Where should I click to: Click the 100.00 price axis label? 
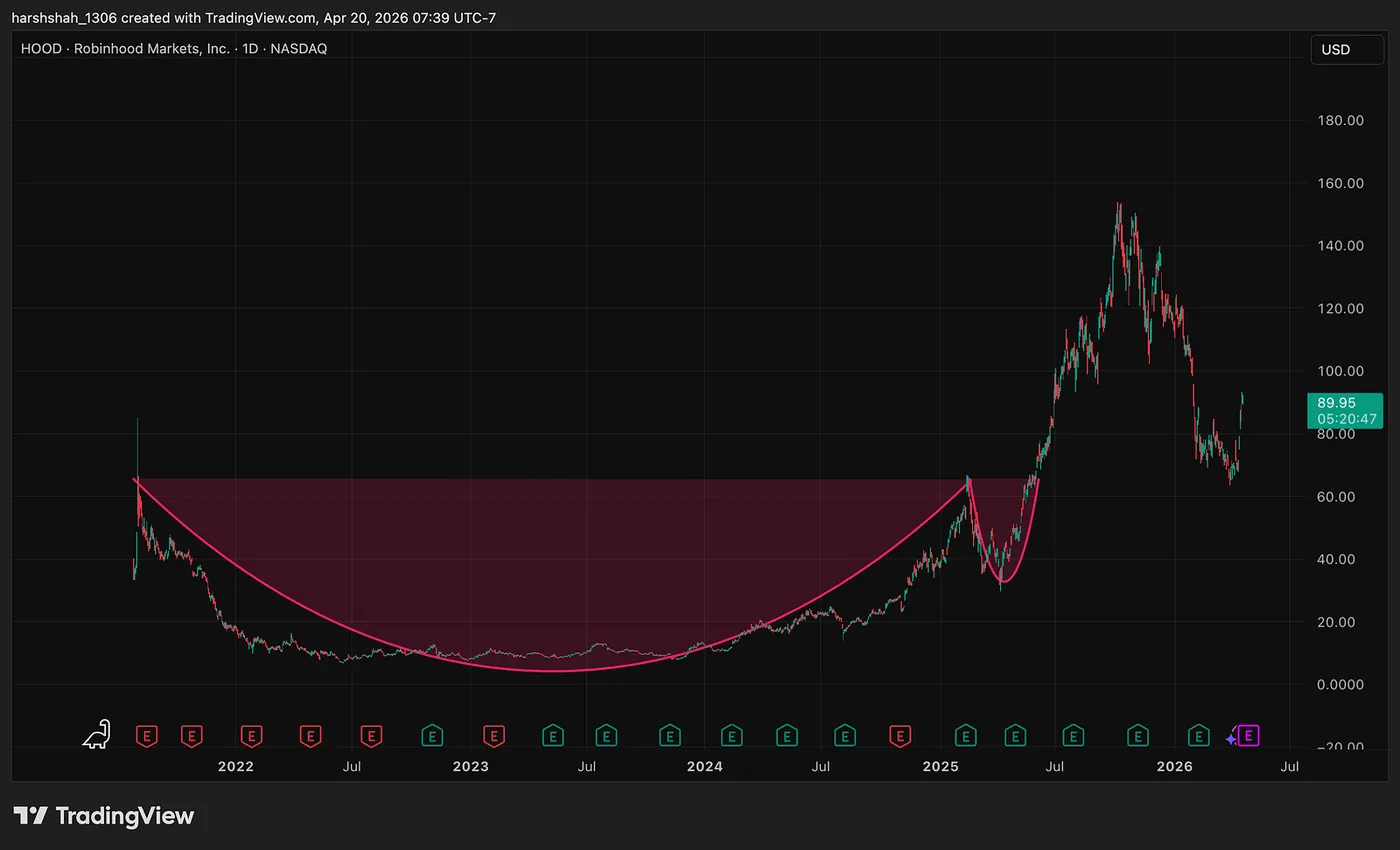point(1341,371)
